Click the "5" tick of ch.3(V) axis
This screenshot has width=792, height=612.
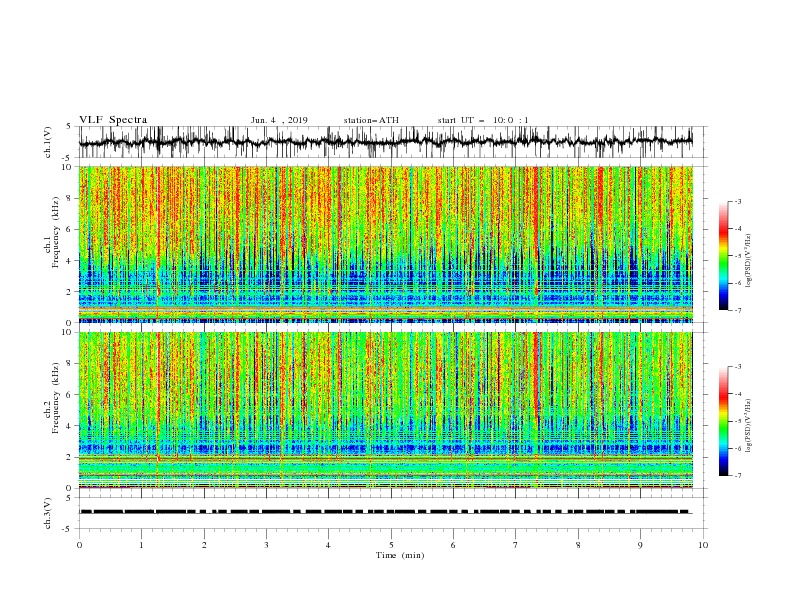pyautogui.click(x=69, y=497)
